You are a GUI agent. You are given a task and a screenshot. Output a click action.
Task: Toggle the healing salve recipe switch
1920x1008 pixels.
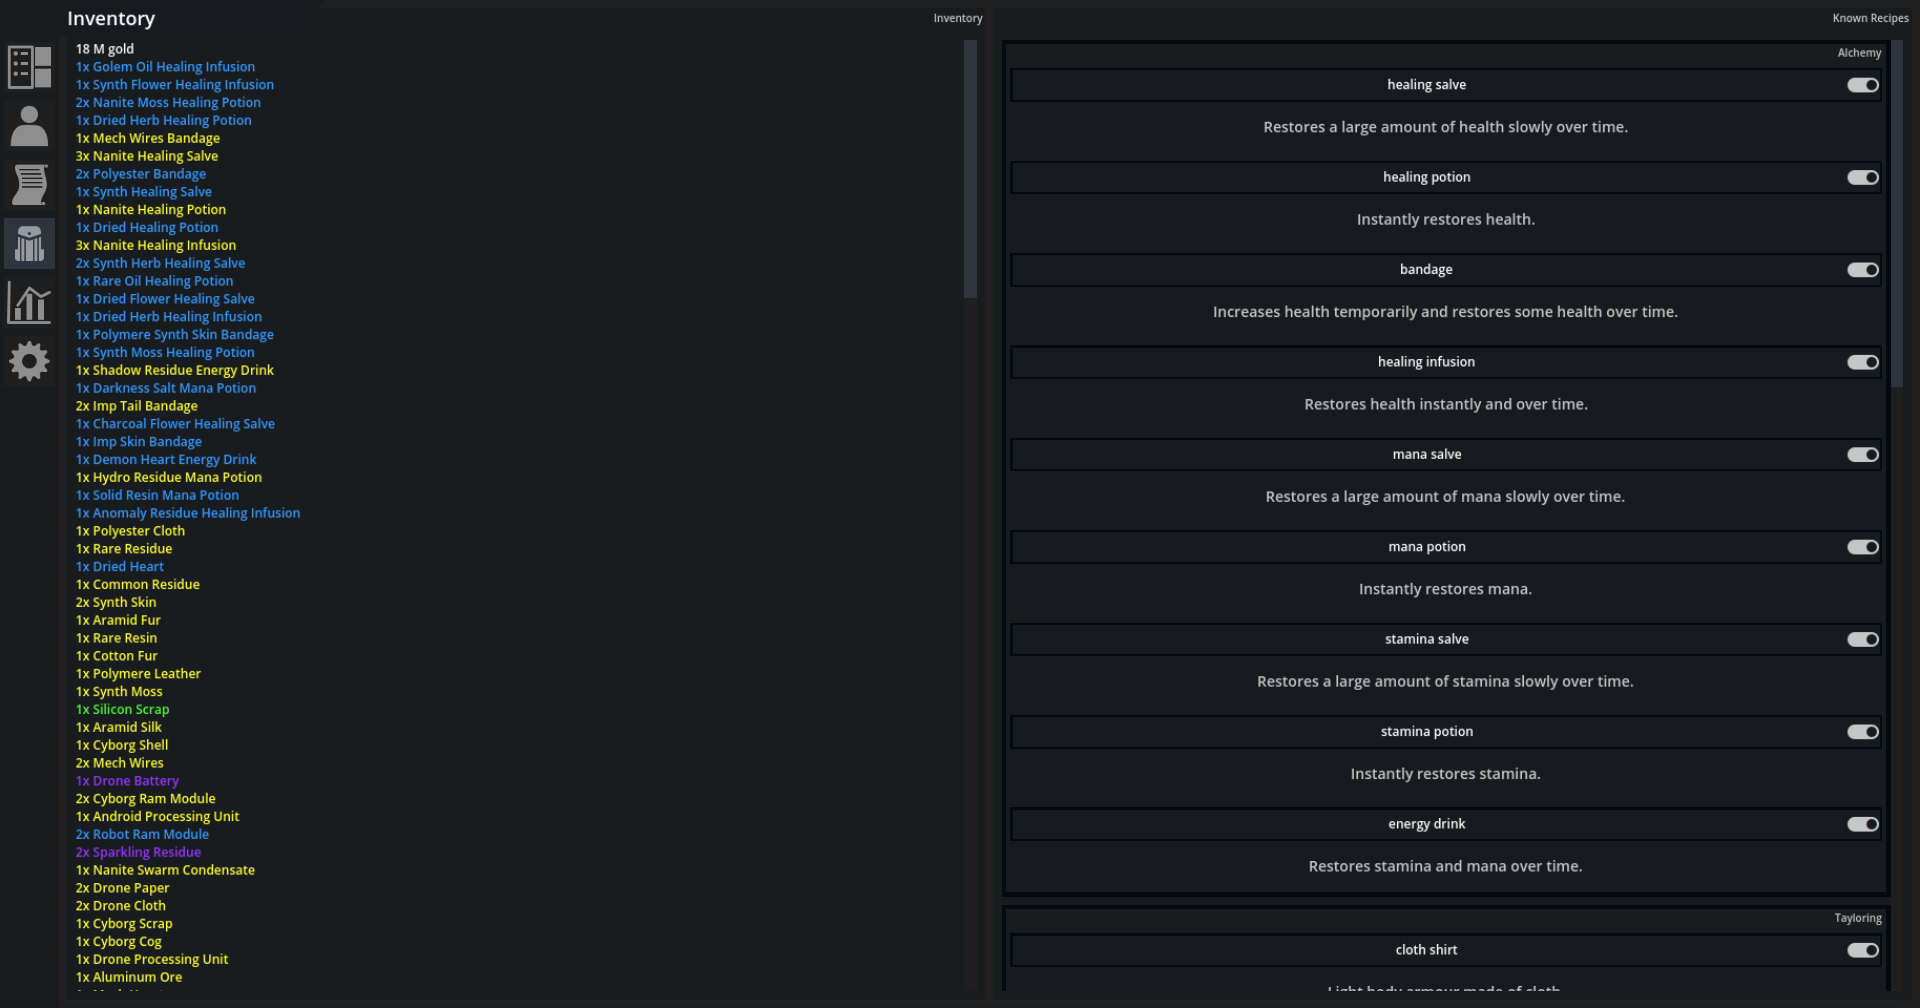1862,85
